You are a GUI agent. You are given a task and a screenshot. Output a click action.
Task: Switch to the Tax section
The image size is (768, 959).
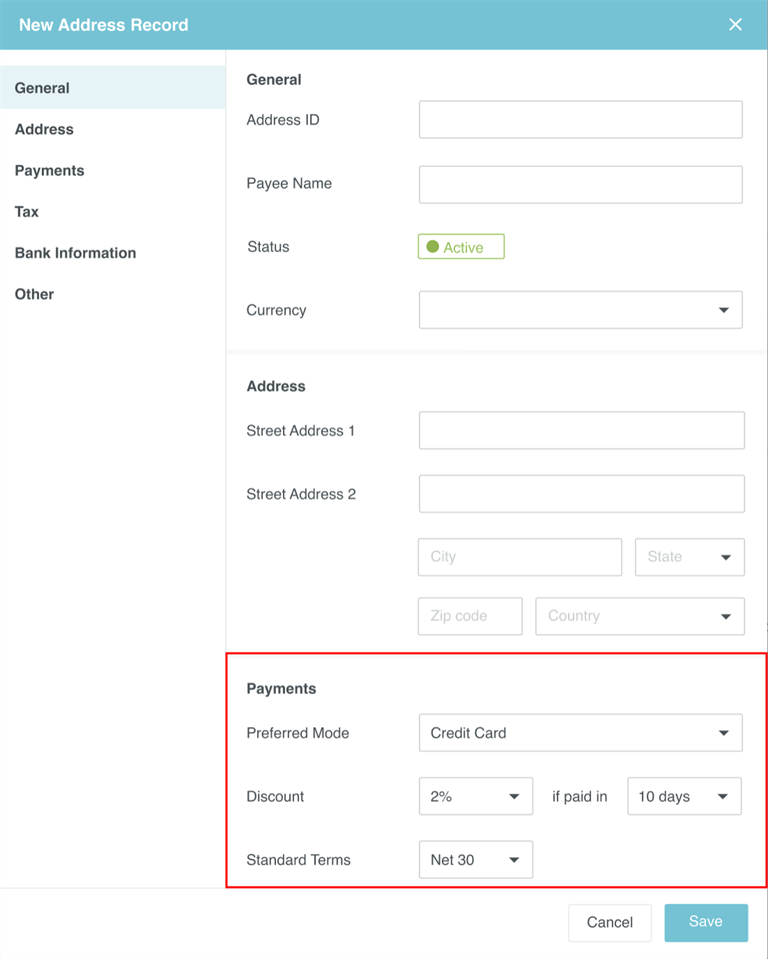[x=27, y=212]
